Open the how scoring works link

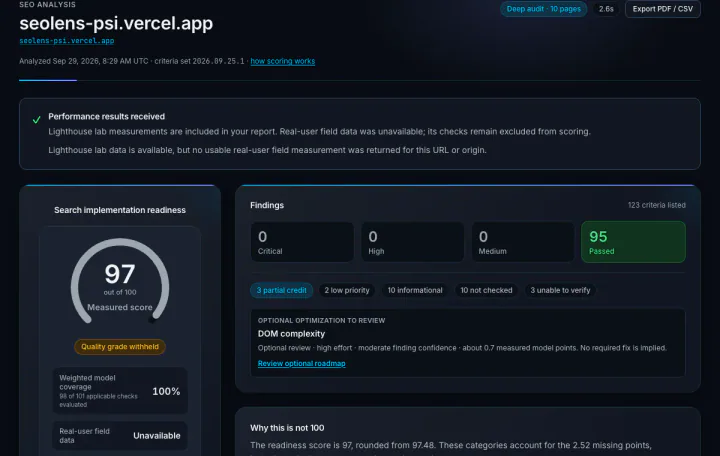coord(282,61)
